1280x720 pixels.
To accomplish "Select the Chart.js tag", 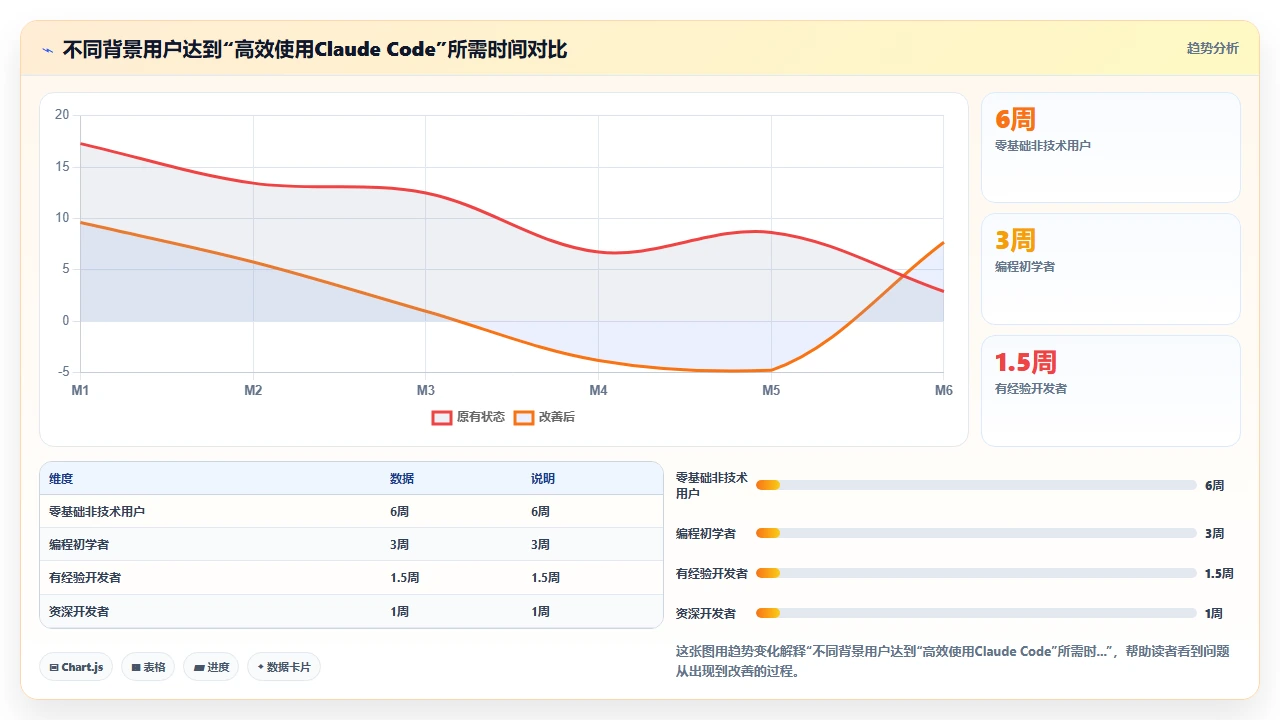I will [x=76, y=667].
